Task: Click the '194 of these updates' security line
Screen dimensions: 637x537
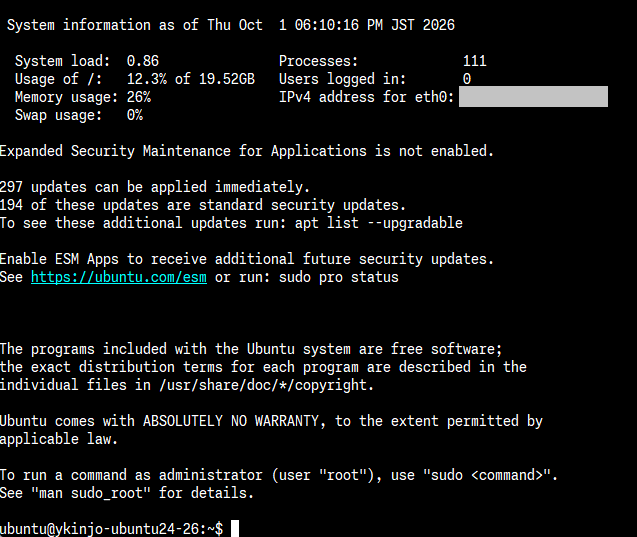Action: pyautogui.click(x=203, y=205)
